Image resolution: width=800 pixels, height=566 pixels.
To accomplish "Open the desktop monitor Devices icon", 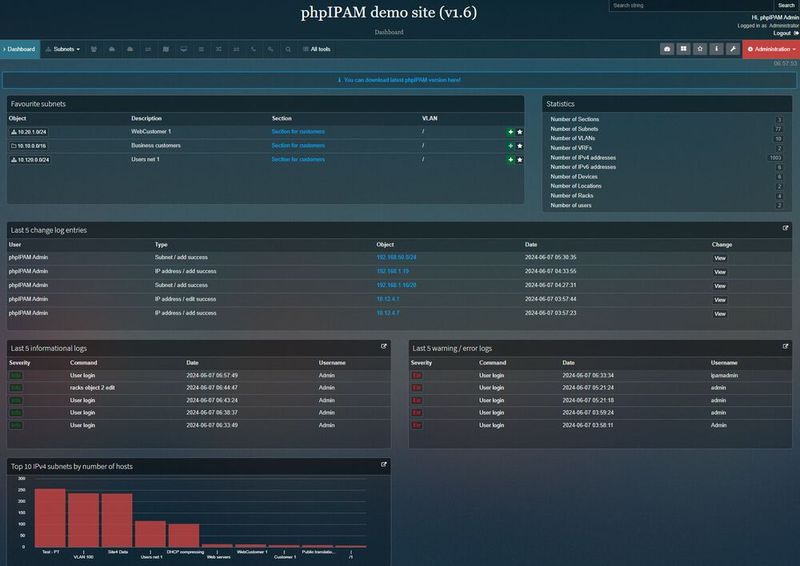I will [184, 50].
